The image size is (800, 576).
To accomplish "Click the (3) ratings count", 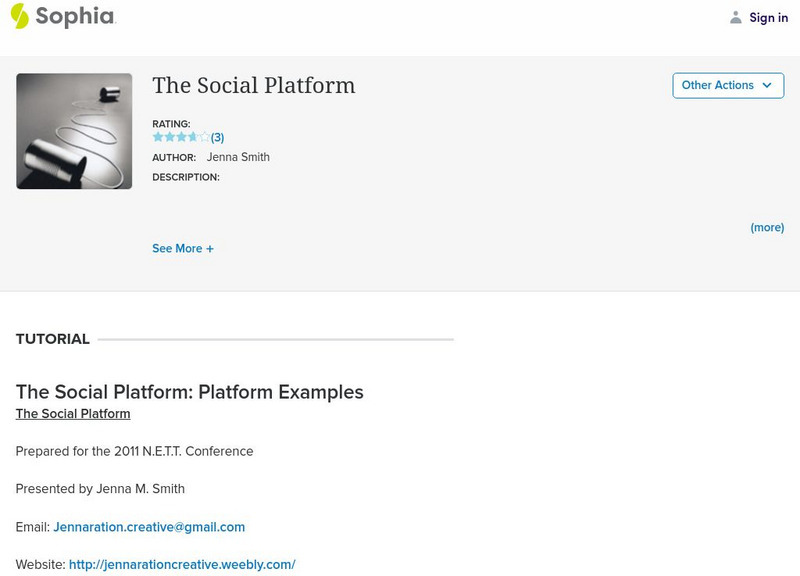I will coord(217,138).
